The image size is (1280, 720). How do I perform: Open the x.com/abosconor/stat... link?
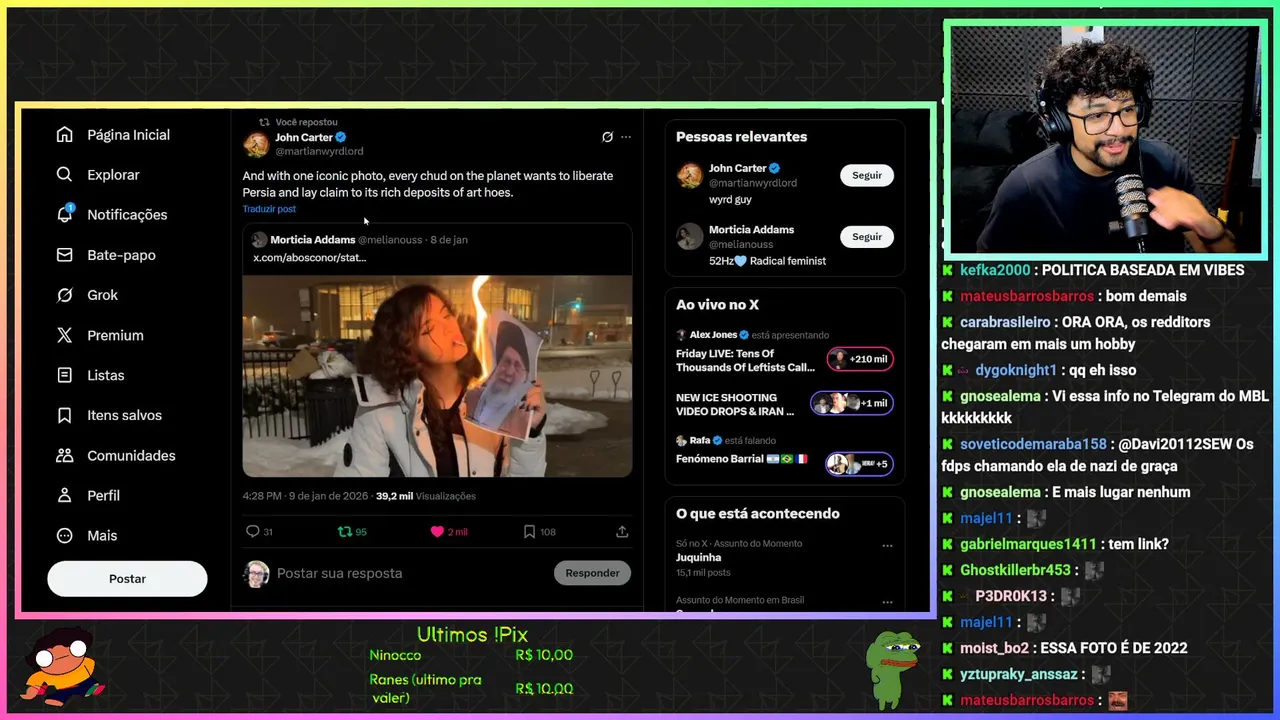[x=310, y=258]
